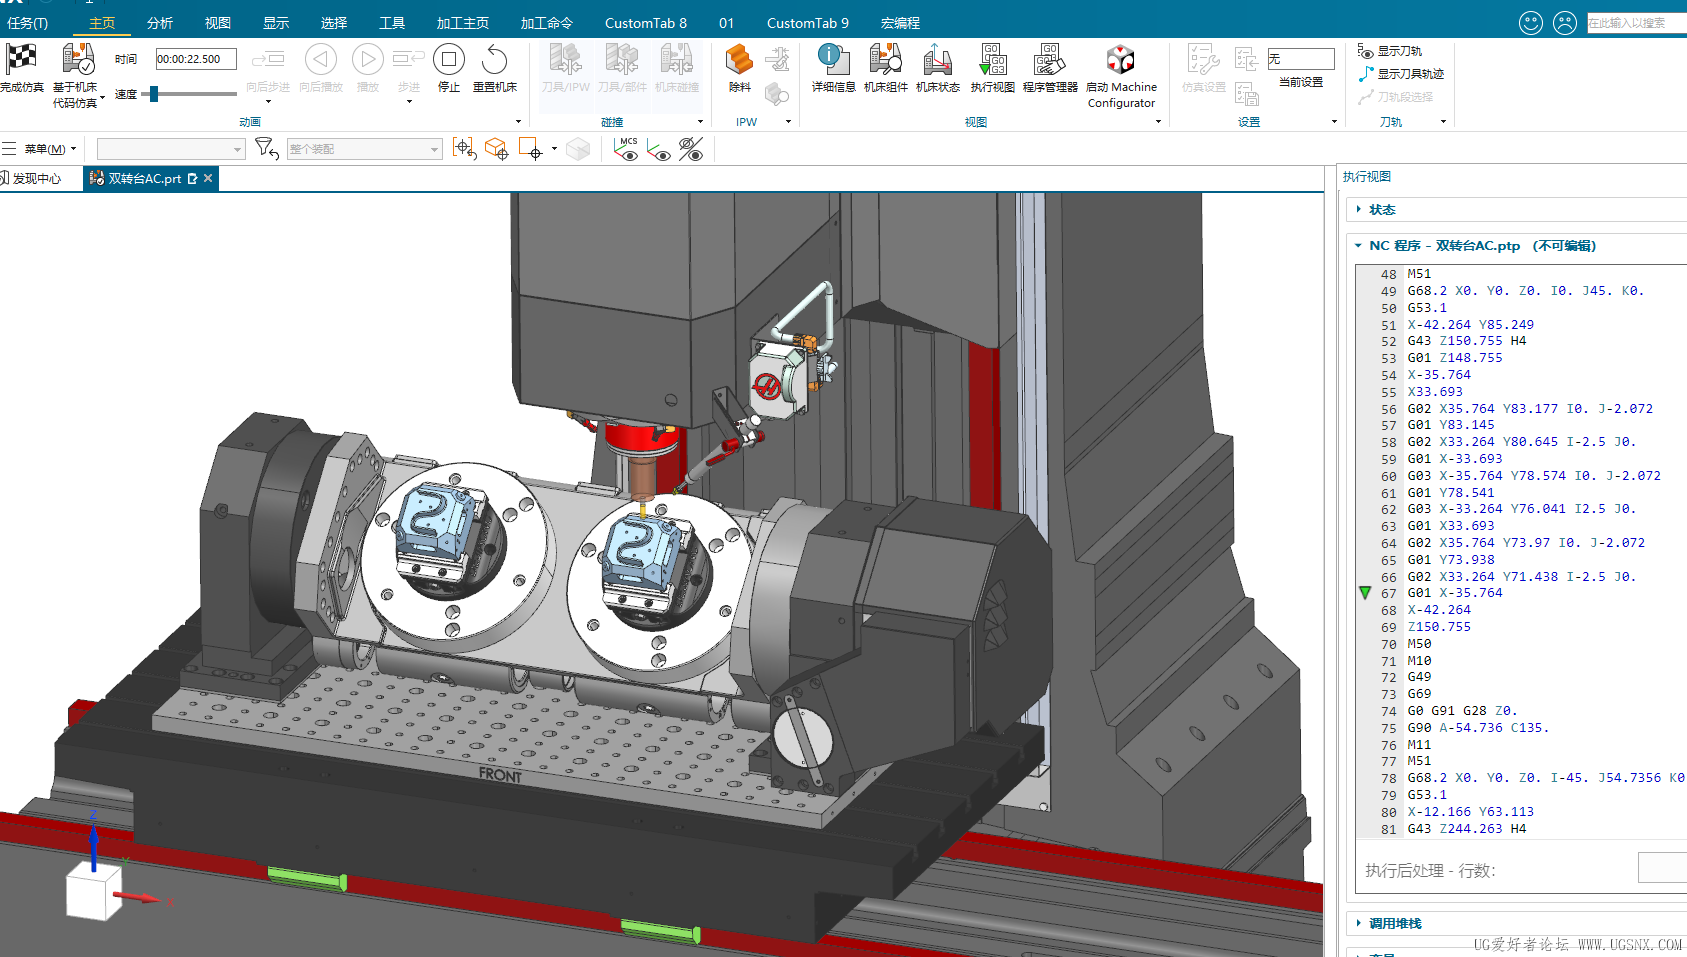Open the 加工命令 ribbon tab
The height and width of the screenshot is (957, 1687).
[x=546, y=23]
